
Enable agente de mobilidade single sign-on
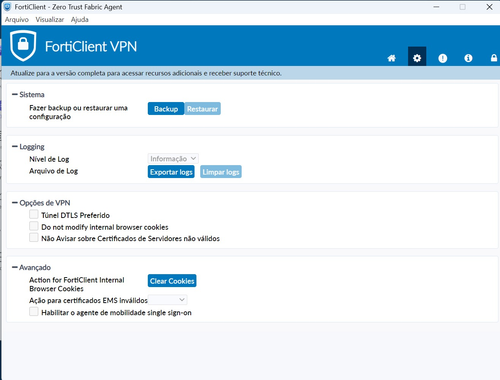pos(34,312)
